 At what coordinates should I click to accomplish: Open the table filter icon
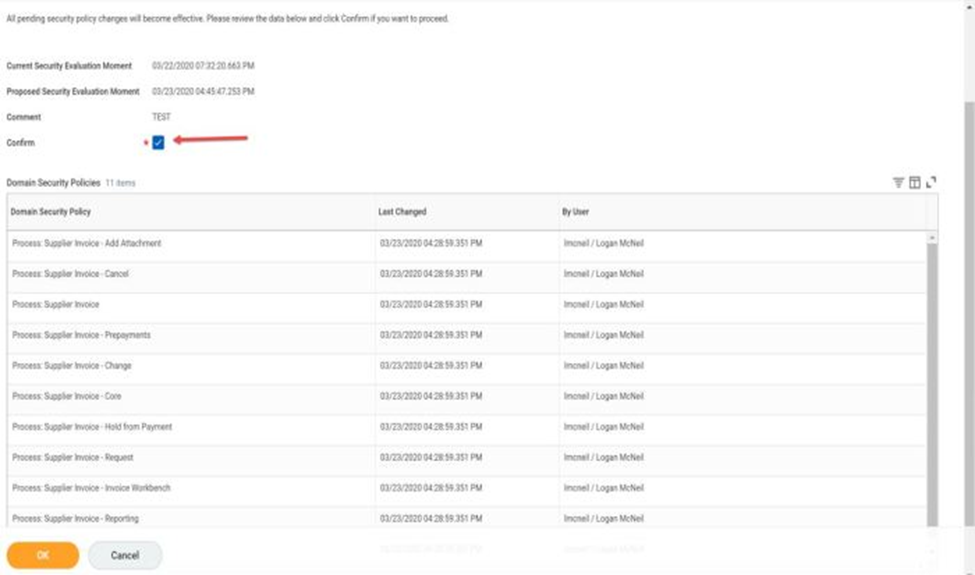tap(898, 182)
